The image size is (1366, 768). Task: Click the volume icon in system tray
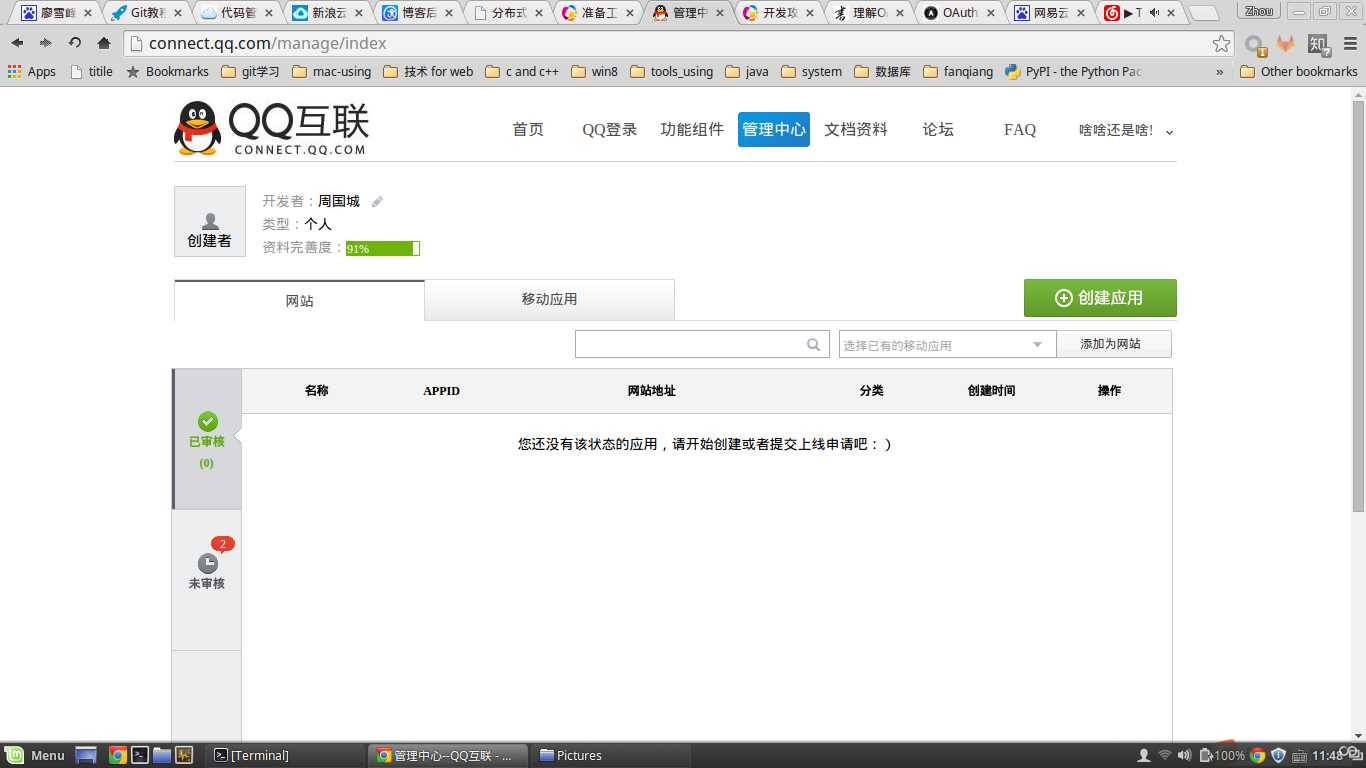click(1184, 755)
